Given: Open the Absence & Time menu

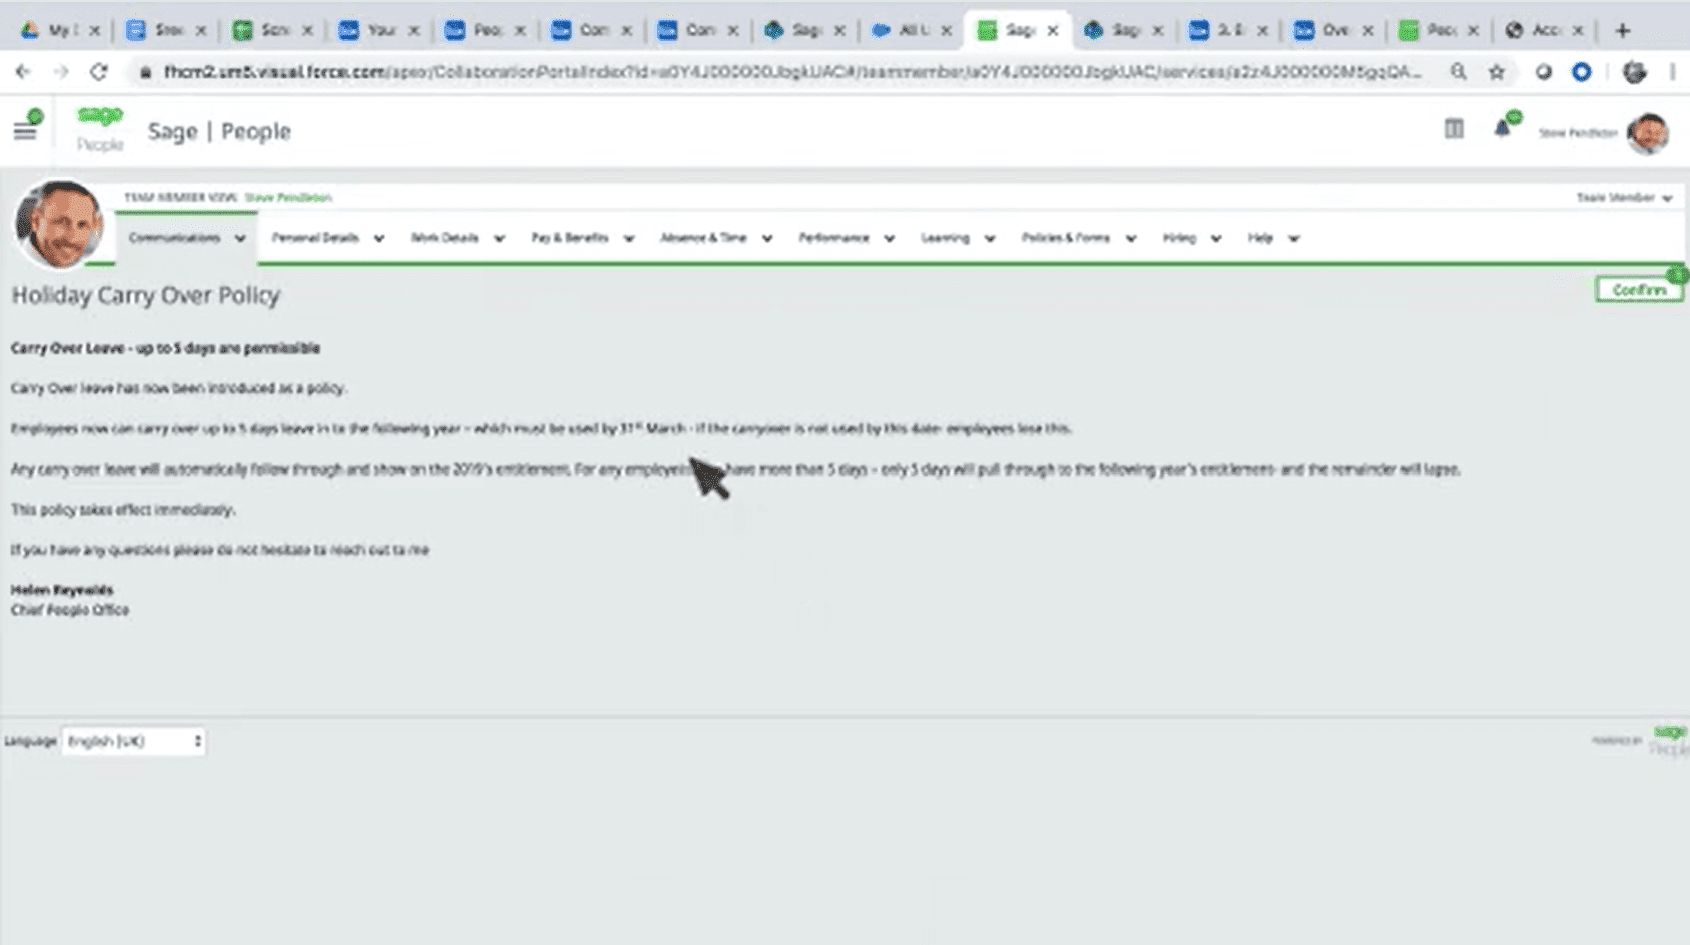Looking at the screenshot, I should click(x=715, y=238).
